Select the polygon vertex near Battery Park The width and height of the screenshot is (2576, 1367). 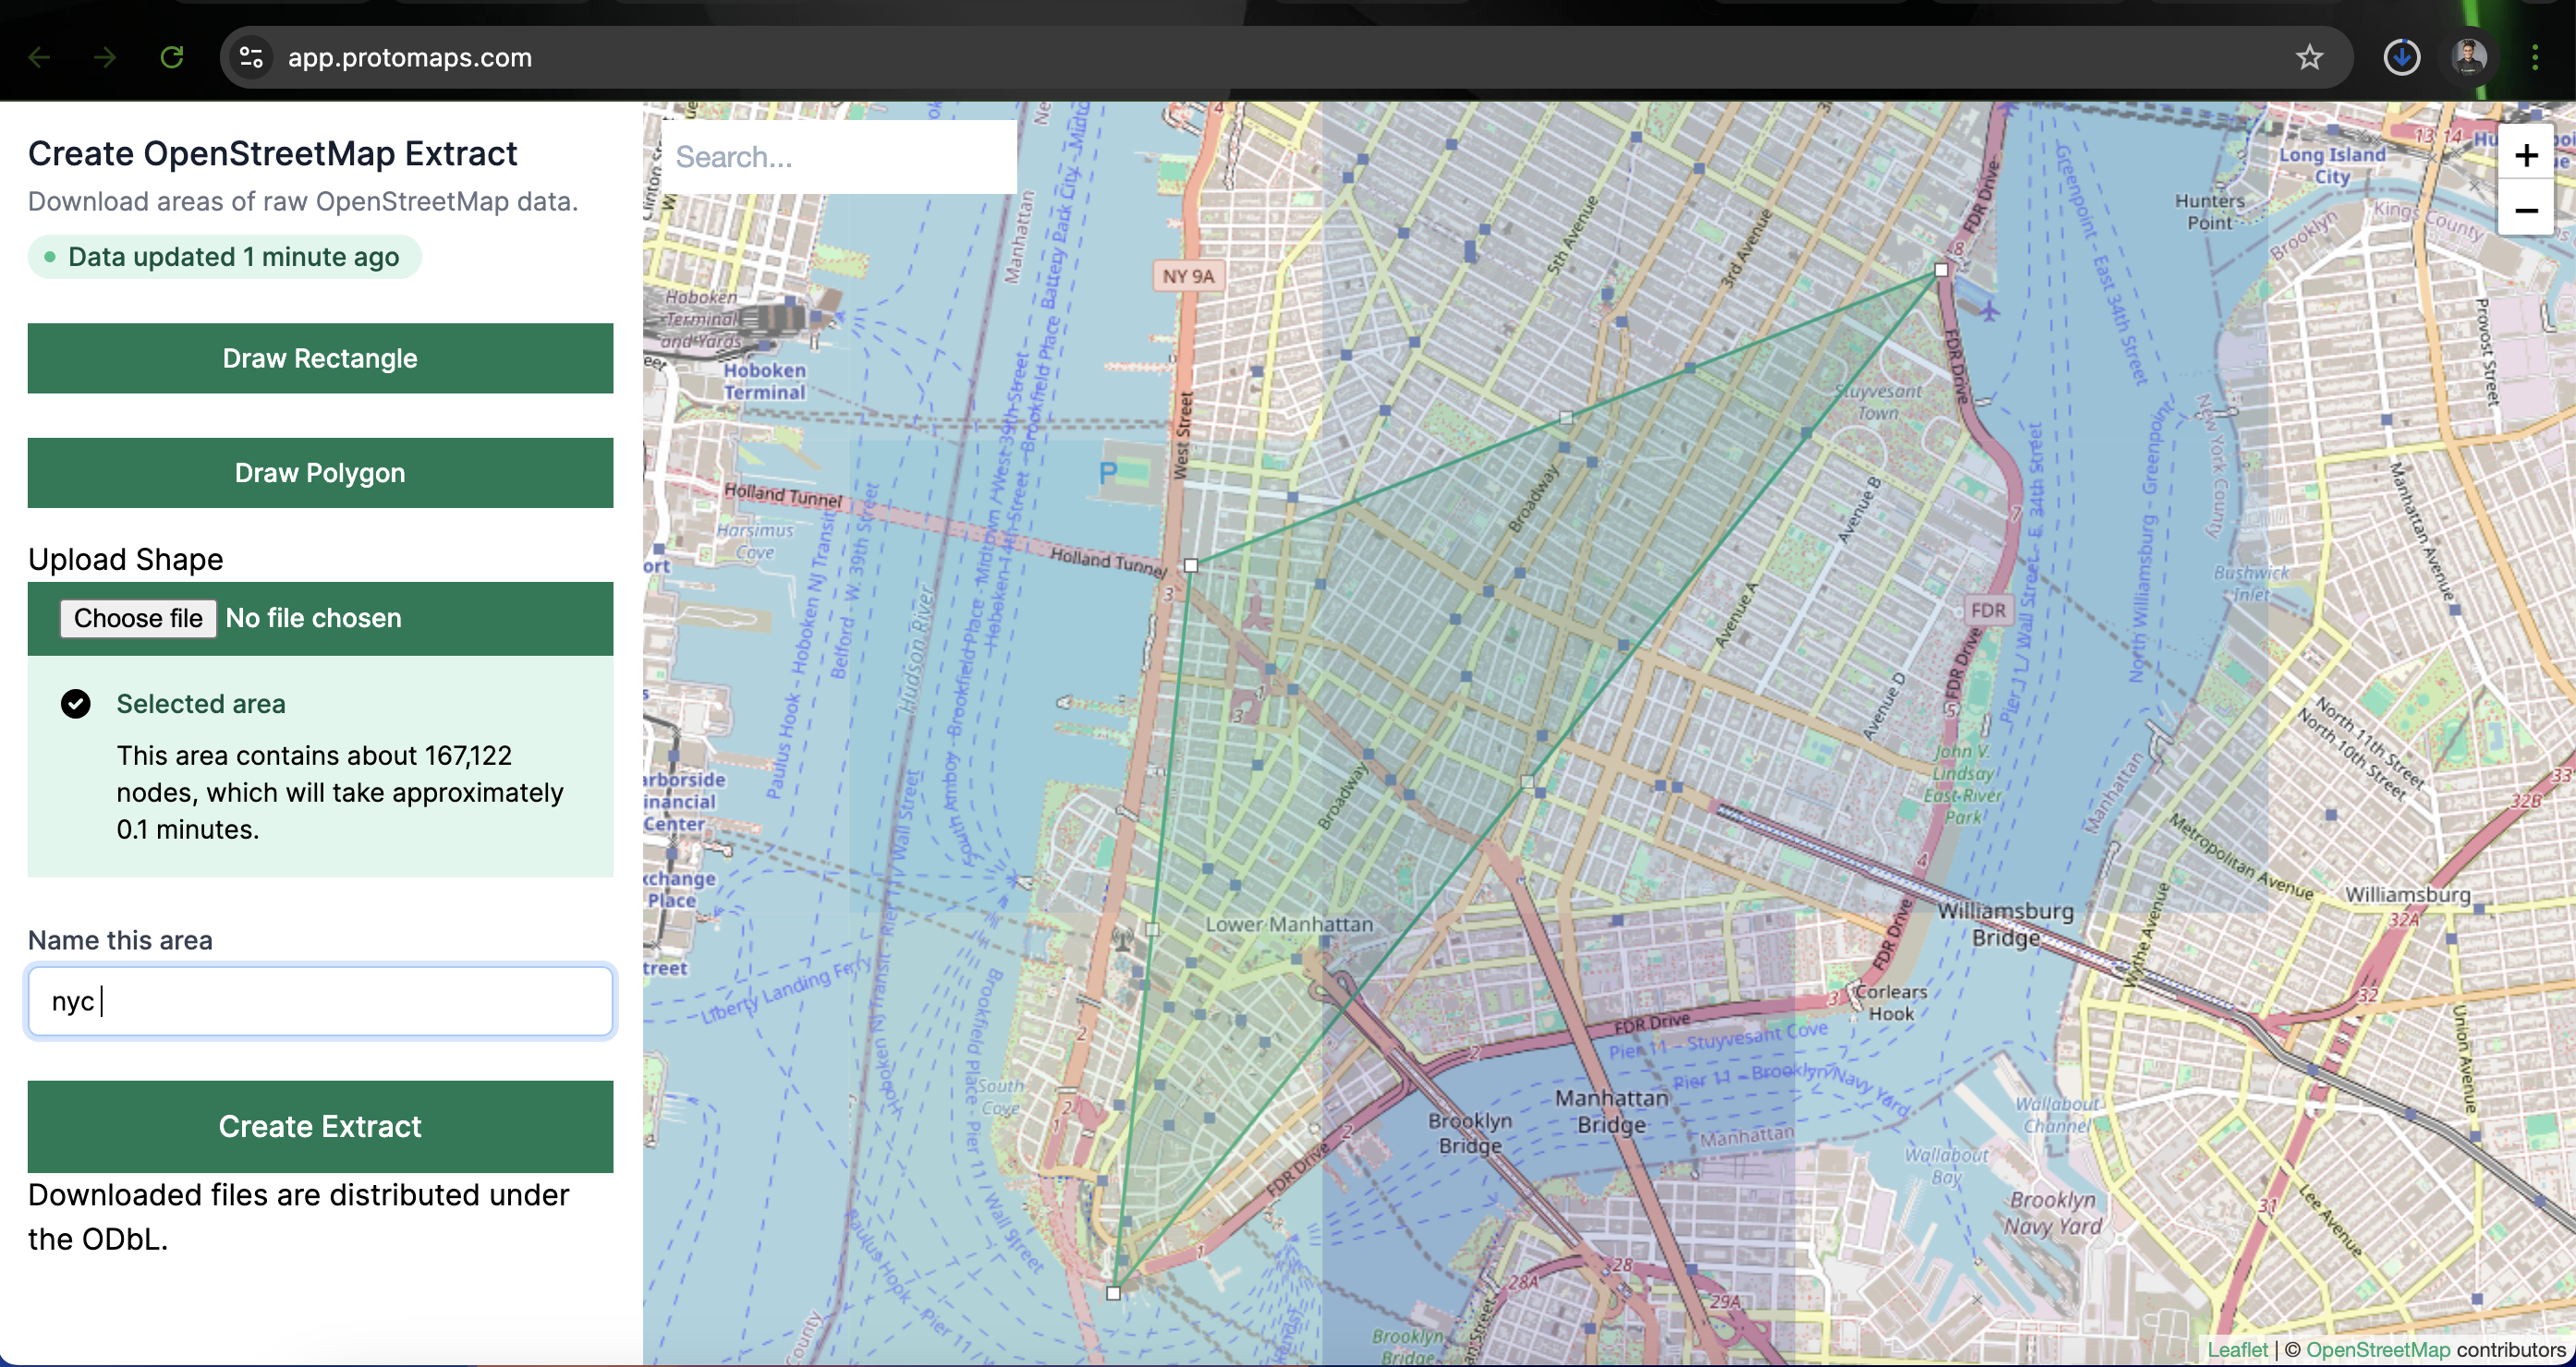(1113, 1292)
